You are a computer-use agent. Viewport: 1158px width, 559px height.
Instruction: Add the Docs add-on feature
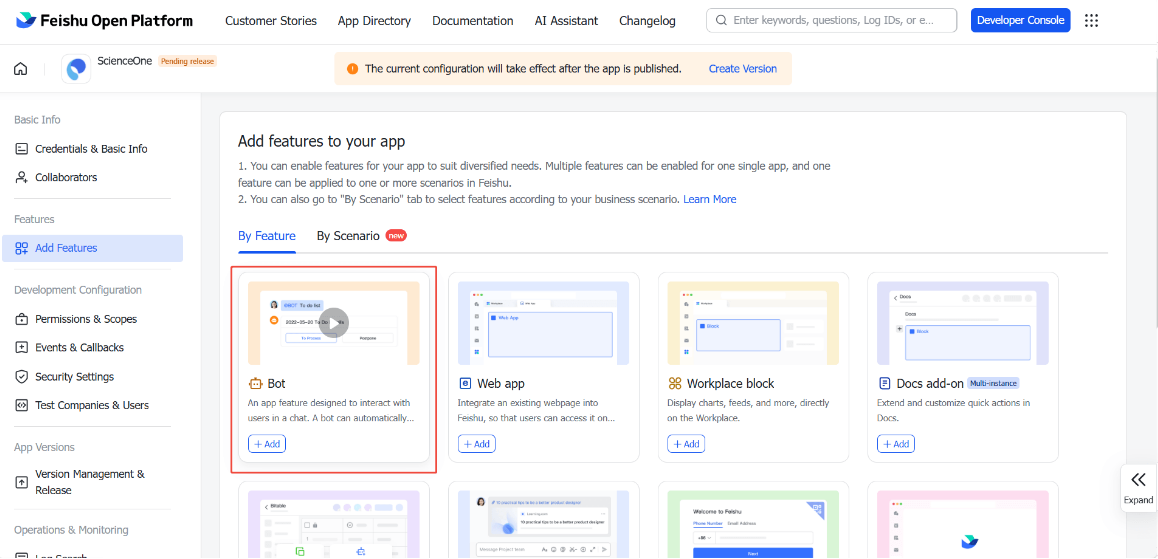896,444
